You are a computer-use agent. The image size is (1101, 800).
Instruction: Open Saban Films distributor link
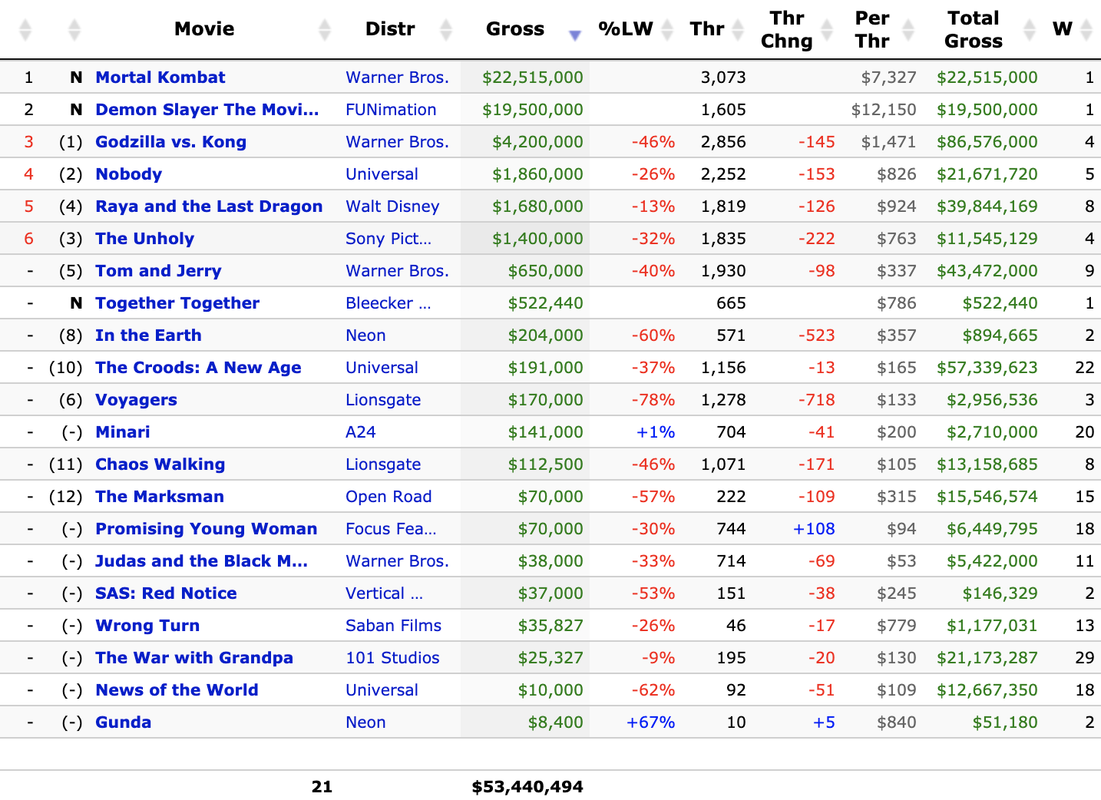(393, 627)
